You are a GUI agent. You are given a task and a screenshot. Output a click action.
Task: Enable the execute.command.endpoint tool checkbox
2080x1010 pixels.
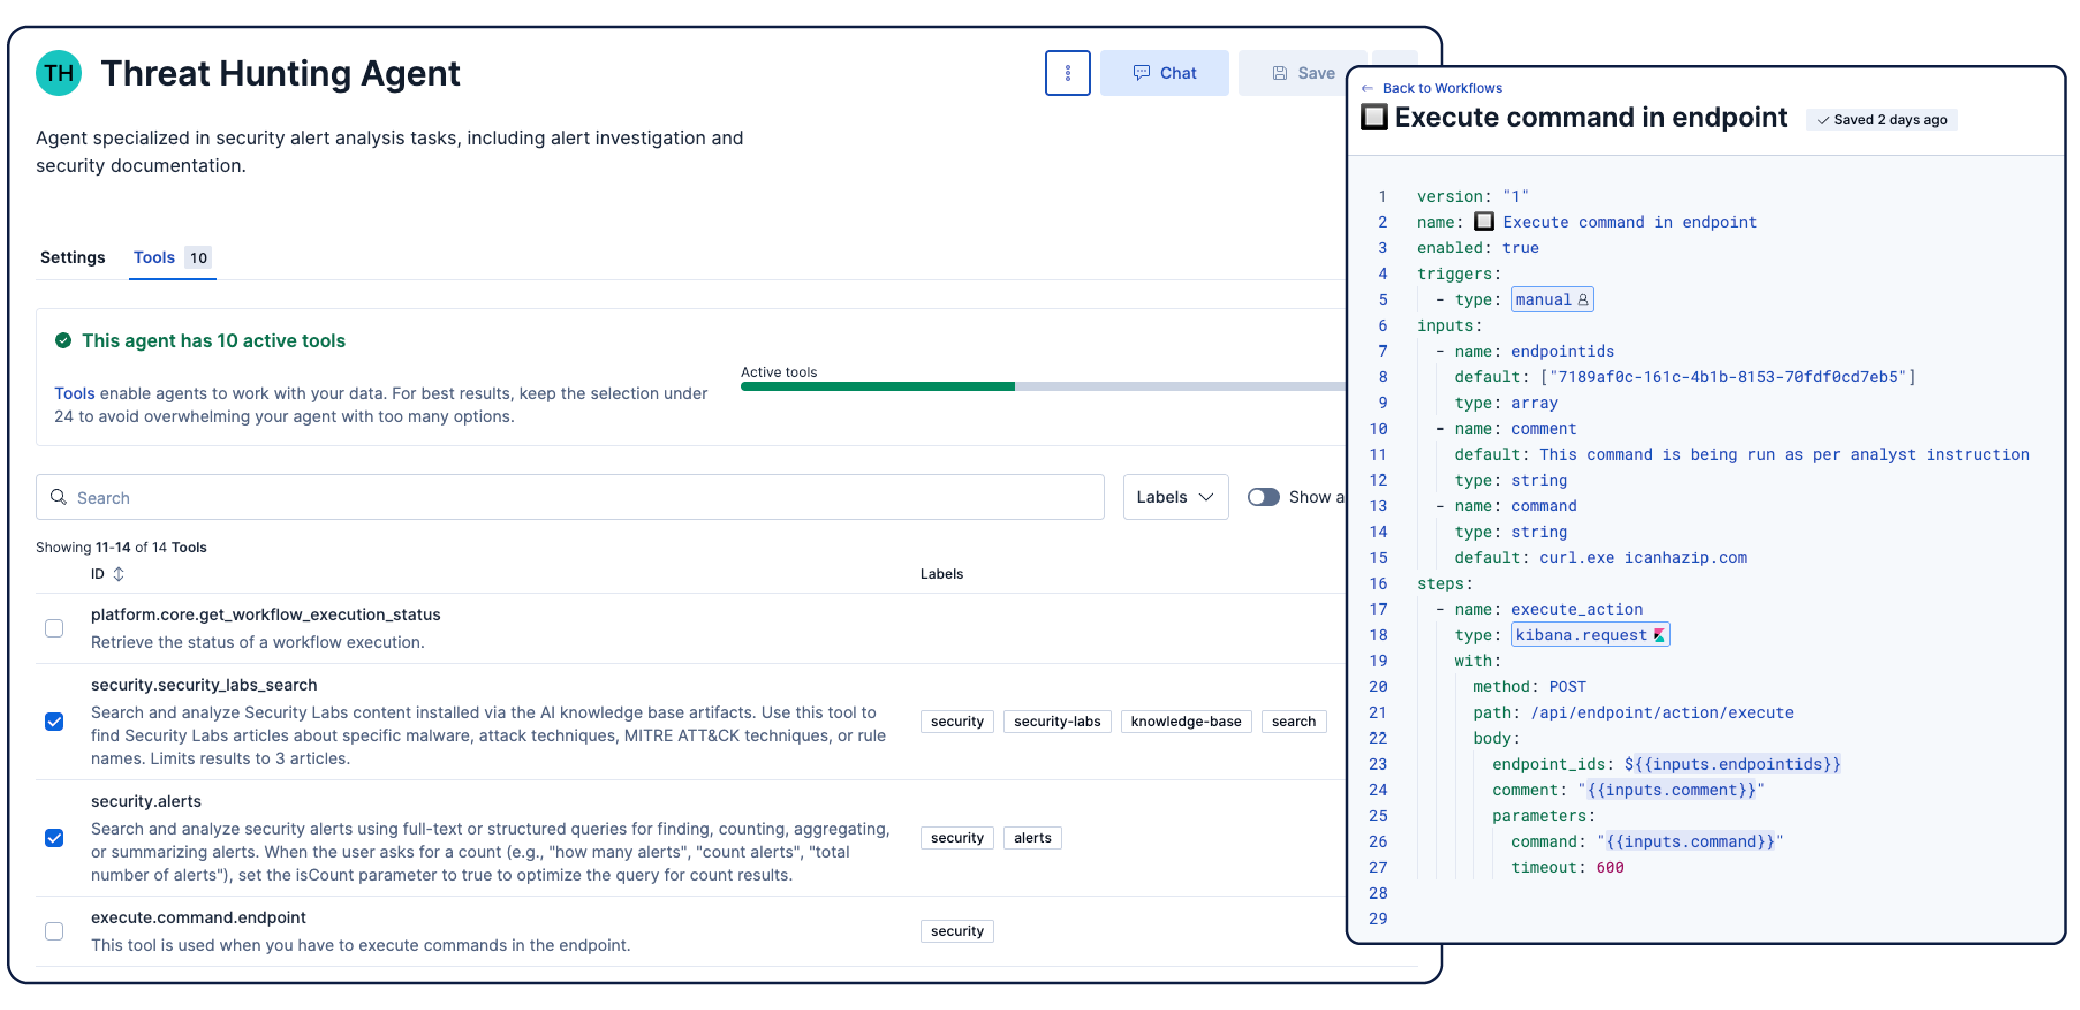point(54,931)
